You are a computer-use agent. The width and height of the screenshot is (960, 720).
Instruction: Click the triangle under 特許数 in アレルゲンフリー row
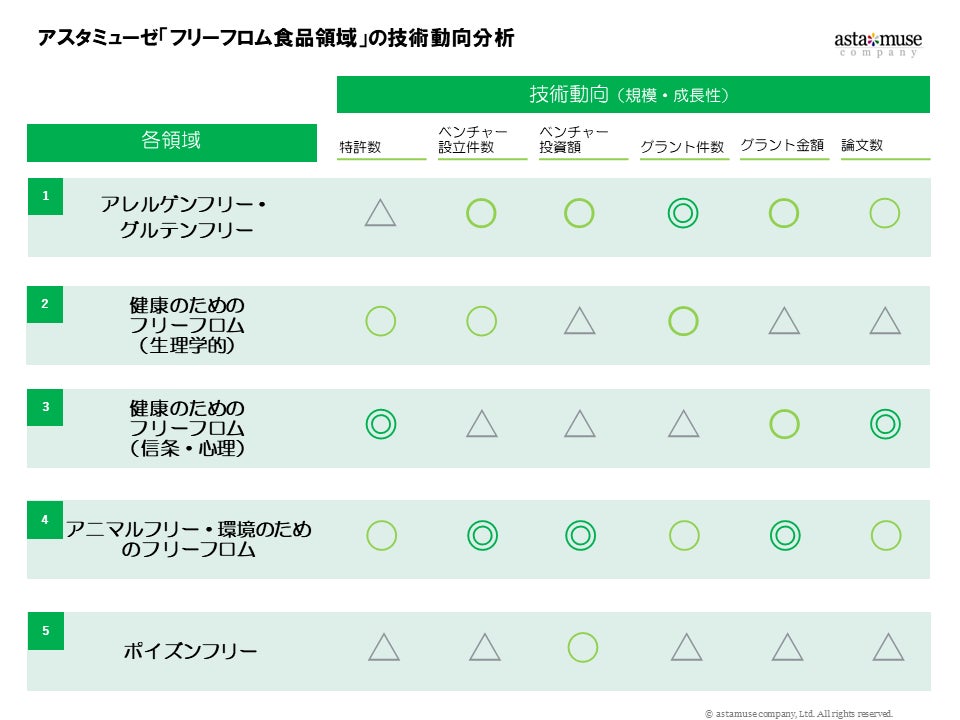(x=380, y=213)
